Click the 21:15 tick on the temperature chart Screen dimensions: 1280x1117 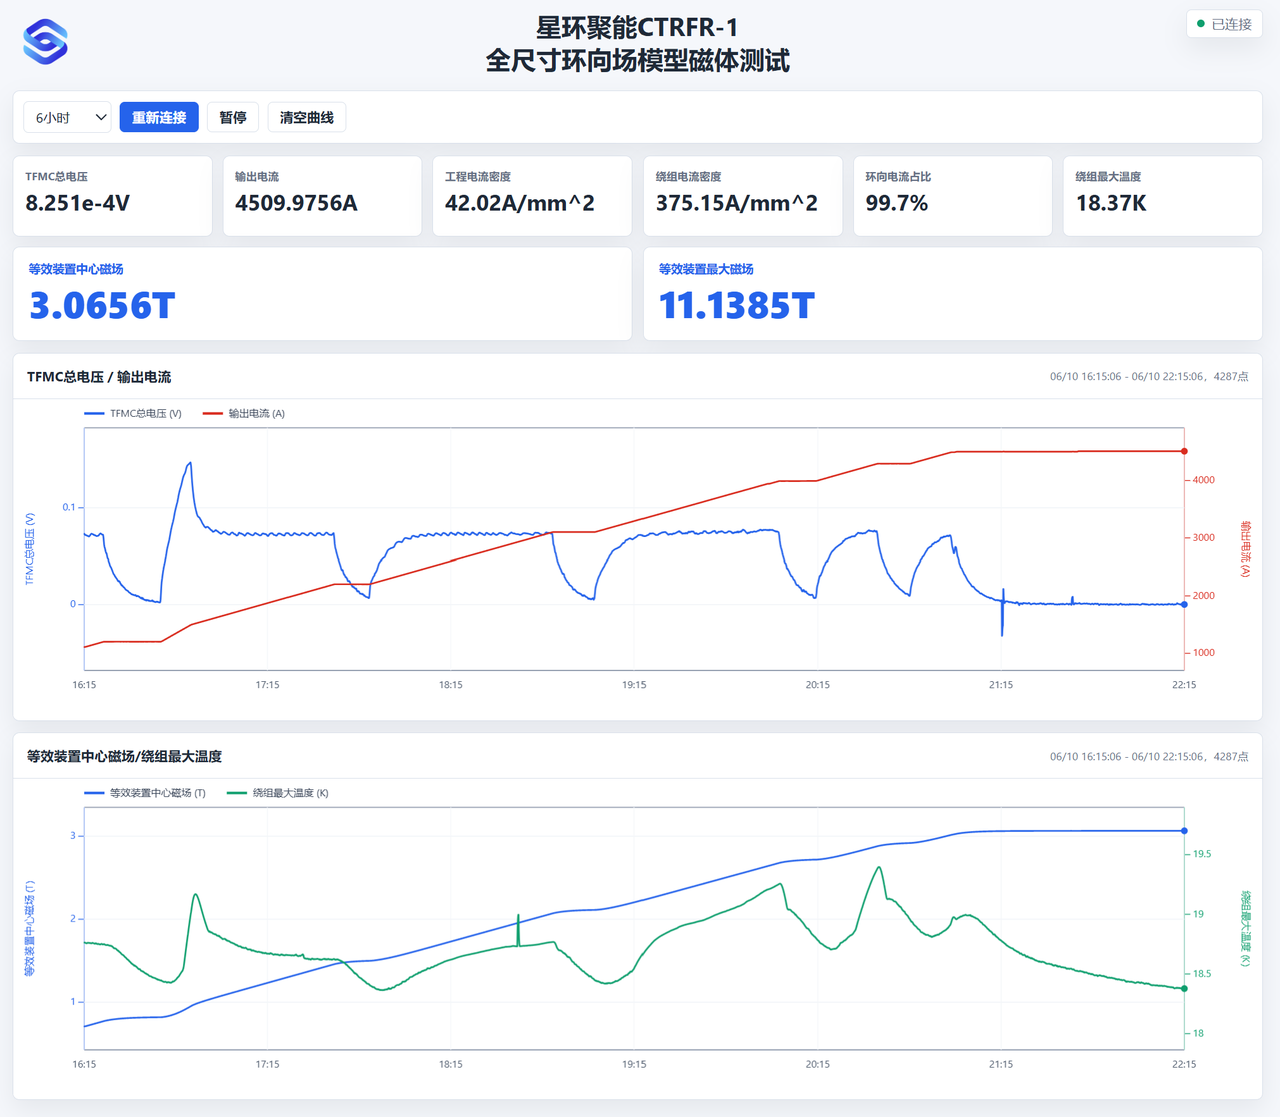(1001, 1064)
